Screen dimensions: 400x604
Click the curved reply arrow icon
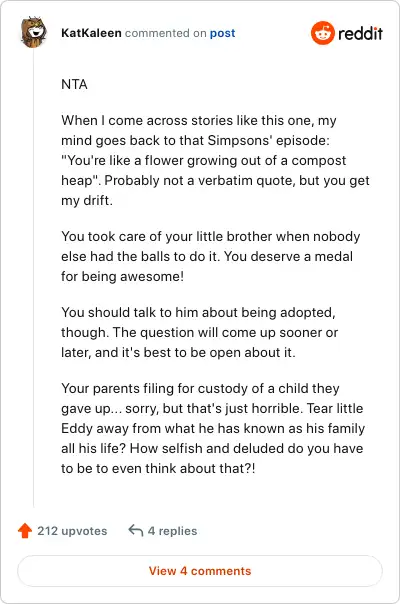click(136, 530)
